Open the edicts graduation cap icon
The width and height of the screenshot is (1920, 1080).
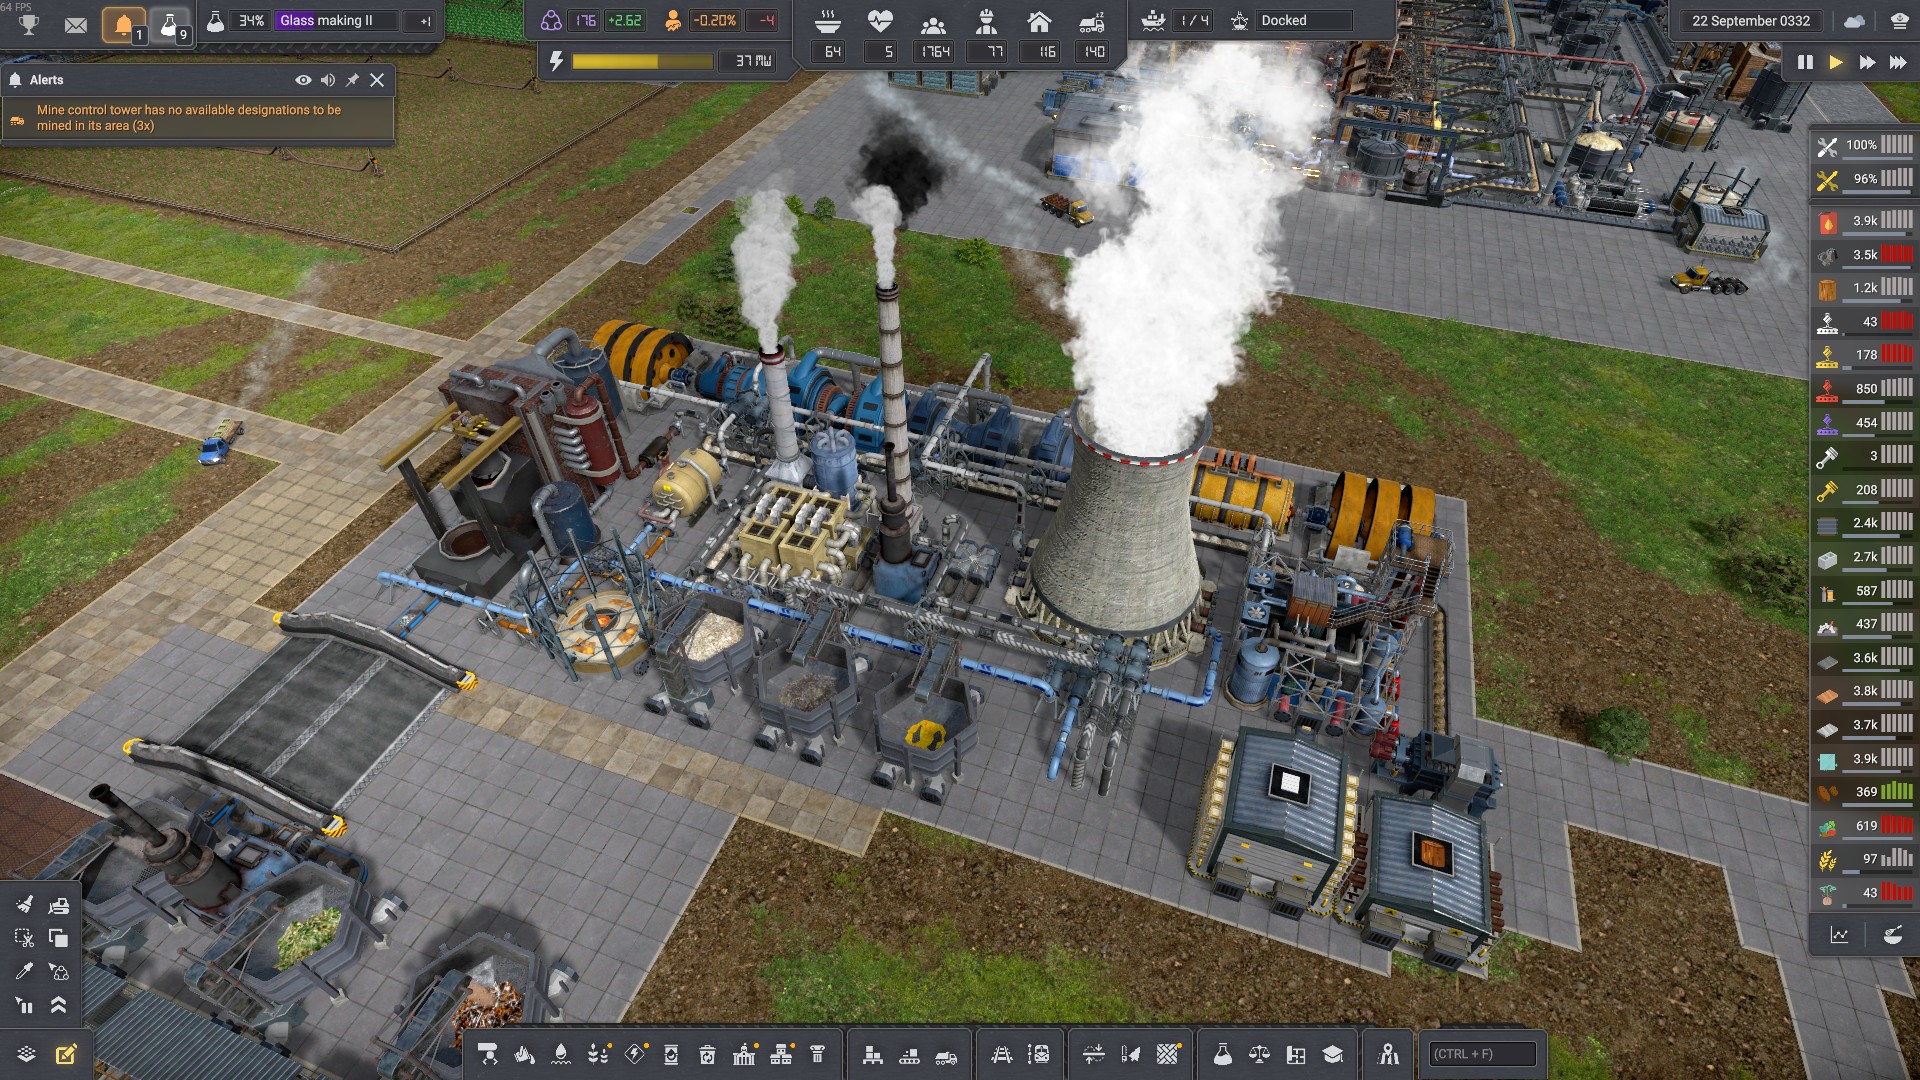tap(1333, 1054)
